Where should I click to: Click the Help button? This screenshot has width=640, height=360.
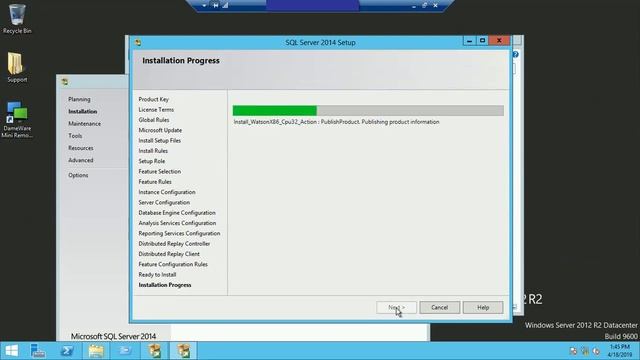(483, 307)
